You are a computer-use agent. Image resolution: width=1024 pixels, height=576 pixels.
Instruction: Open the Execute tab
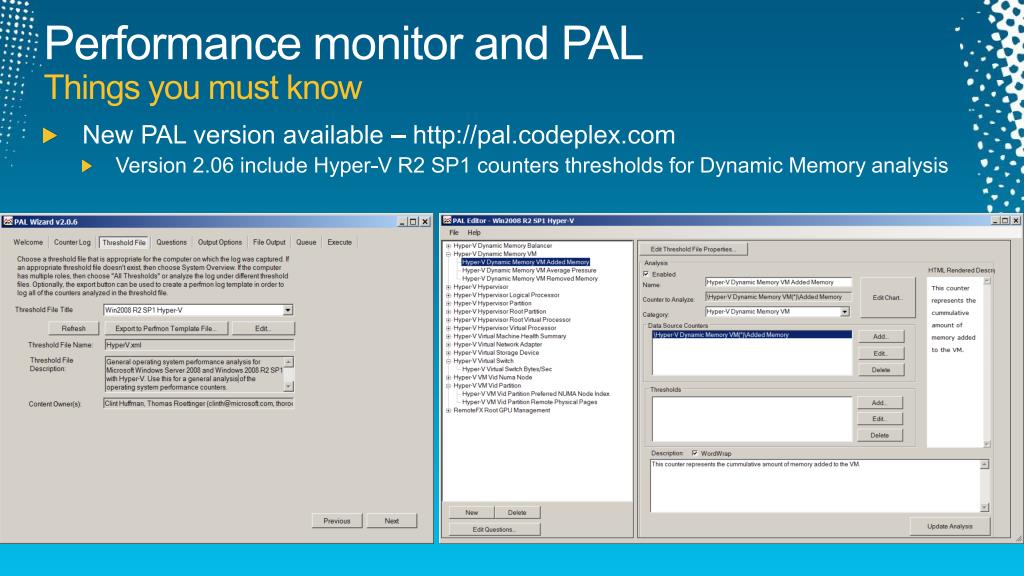coord(339,242)
